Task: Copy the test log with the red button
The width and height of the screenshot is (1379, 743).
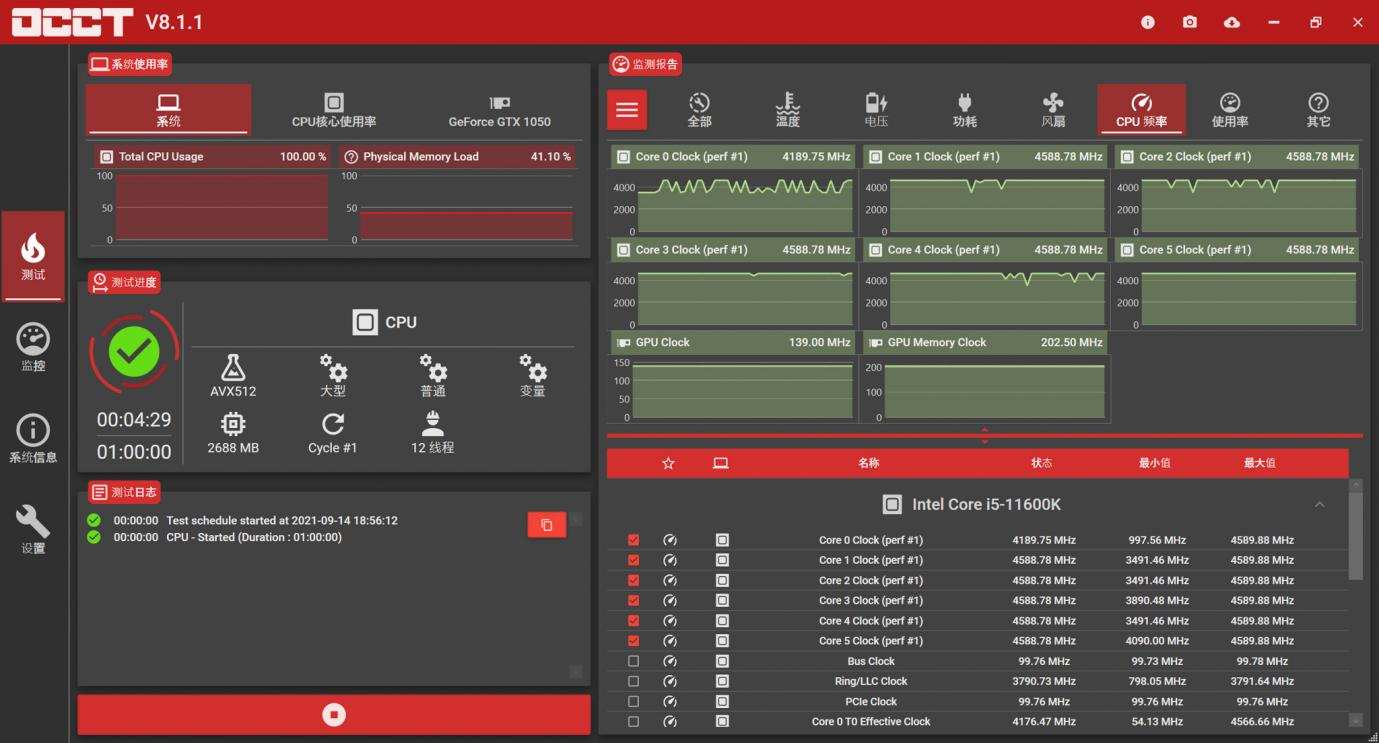Action: click(546, 525)
